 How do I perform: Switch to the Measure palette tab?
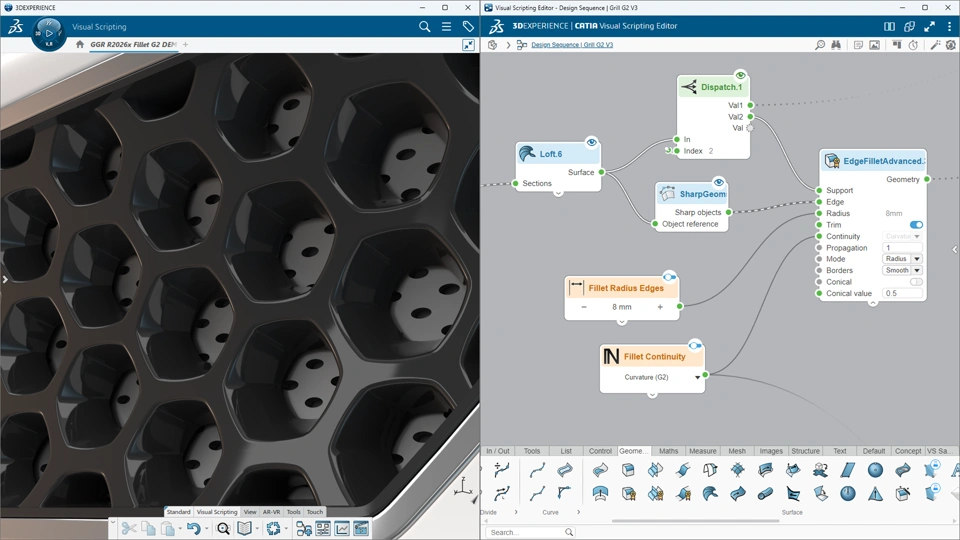[702, 451]
